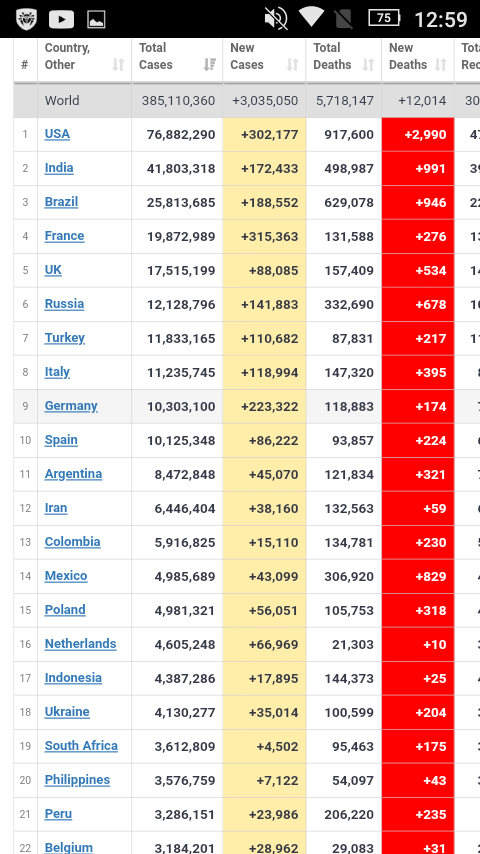The image size is (480, 854).
Task: Sort table by Total Cases icon
Action: pyautogui.click(x=210, y=65)
